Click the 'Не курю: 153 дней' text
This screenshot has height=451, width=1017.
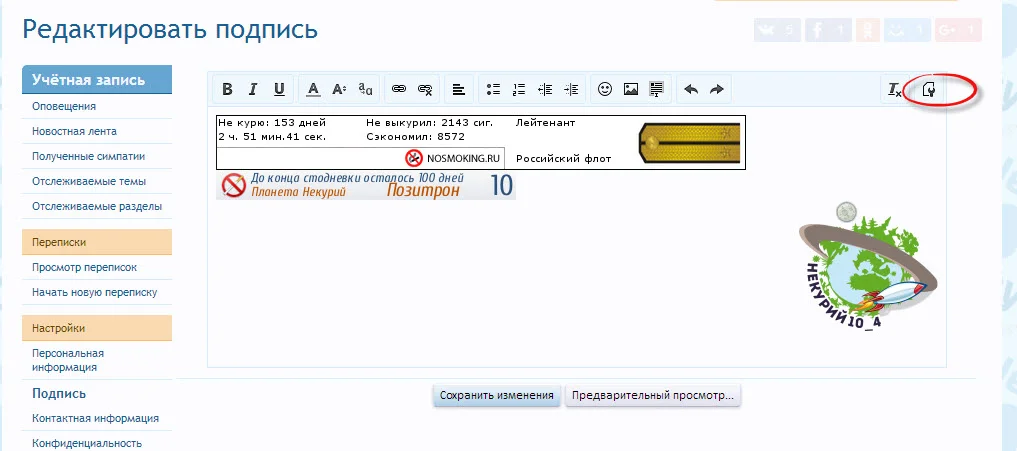[x=272, y=123]
